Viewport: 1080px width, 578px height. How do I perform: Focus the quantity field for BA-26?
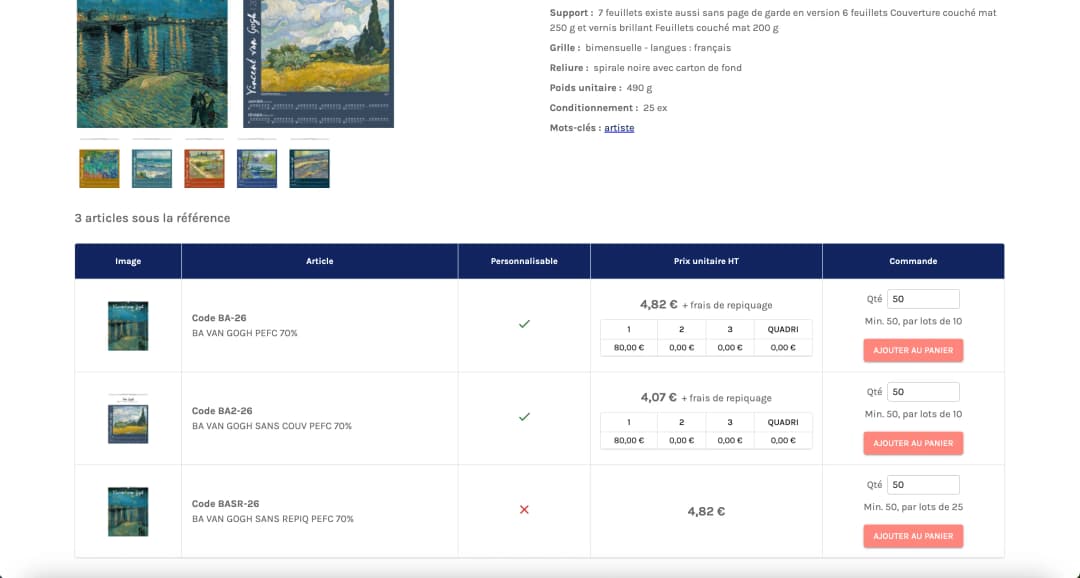[923, 299]
